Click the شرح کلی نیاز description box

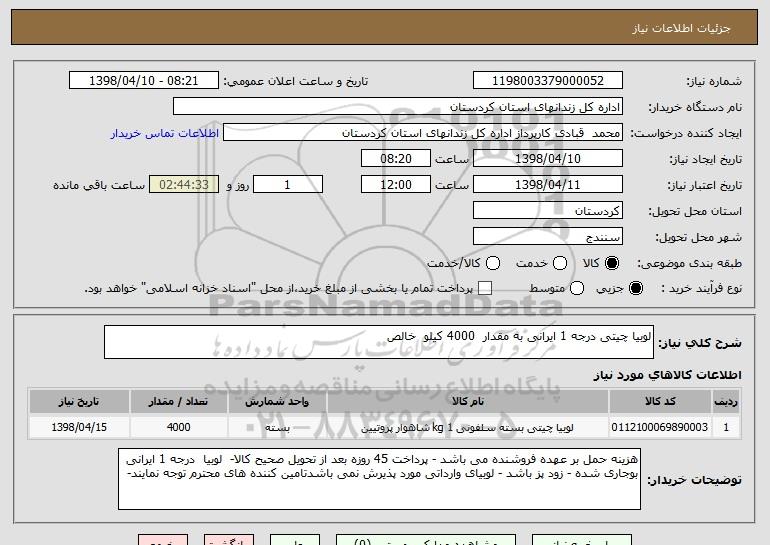[379, 342]
